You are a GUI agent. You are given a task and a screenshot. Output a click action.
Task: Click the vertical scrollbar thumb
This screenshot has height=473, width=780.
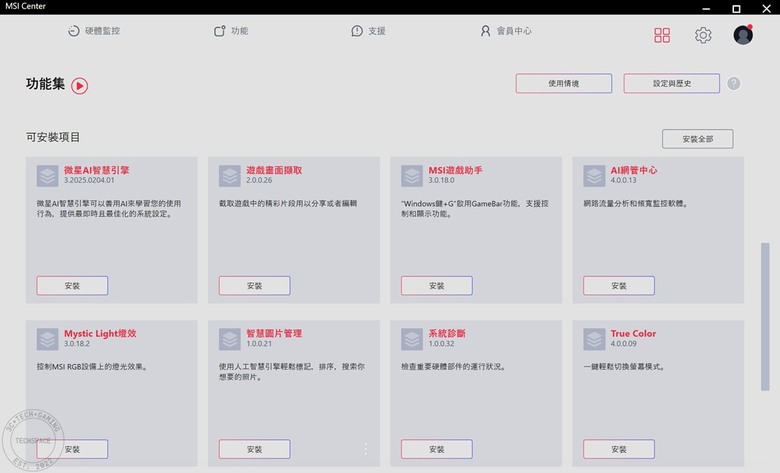(x=765, y=316)
